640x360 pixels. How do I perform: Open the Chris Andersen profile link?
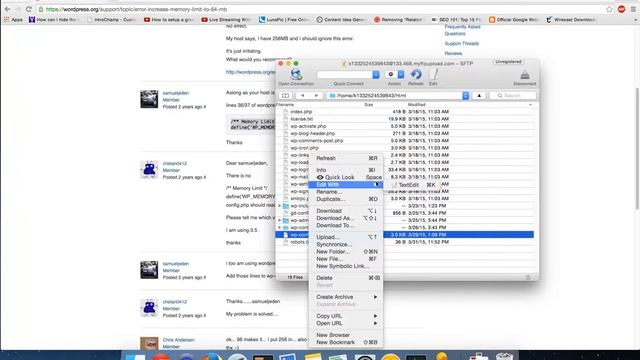tap(178, 340)
